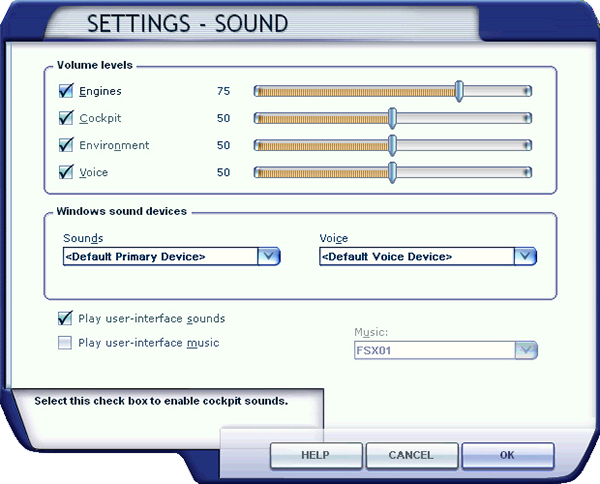This screenshot has height=484, width=600.
Task: Open the HELP button
Action: [x=316, y=455]
